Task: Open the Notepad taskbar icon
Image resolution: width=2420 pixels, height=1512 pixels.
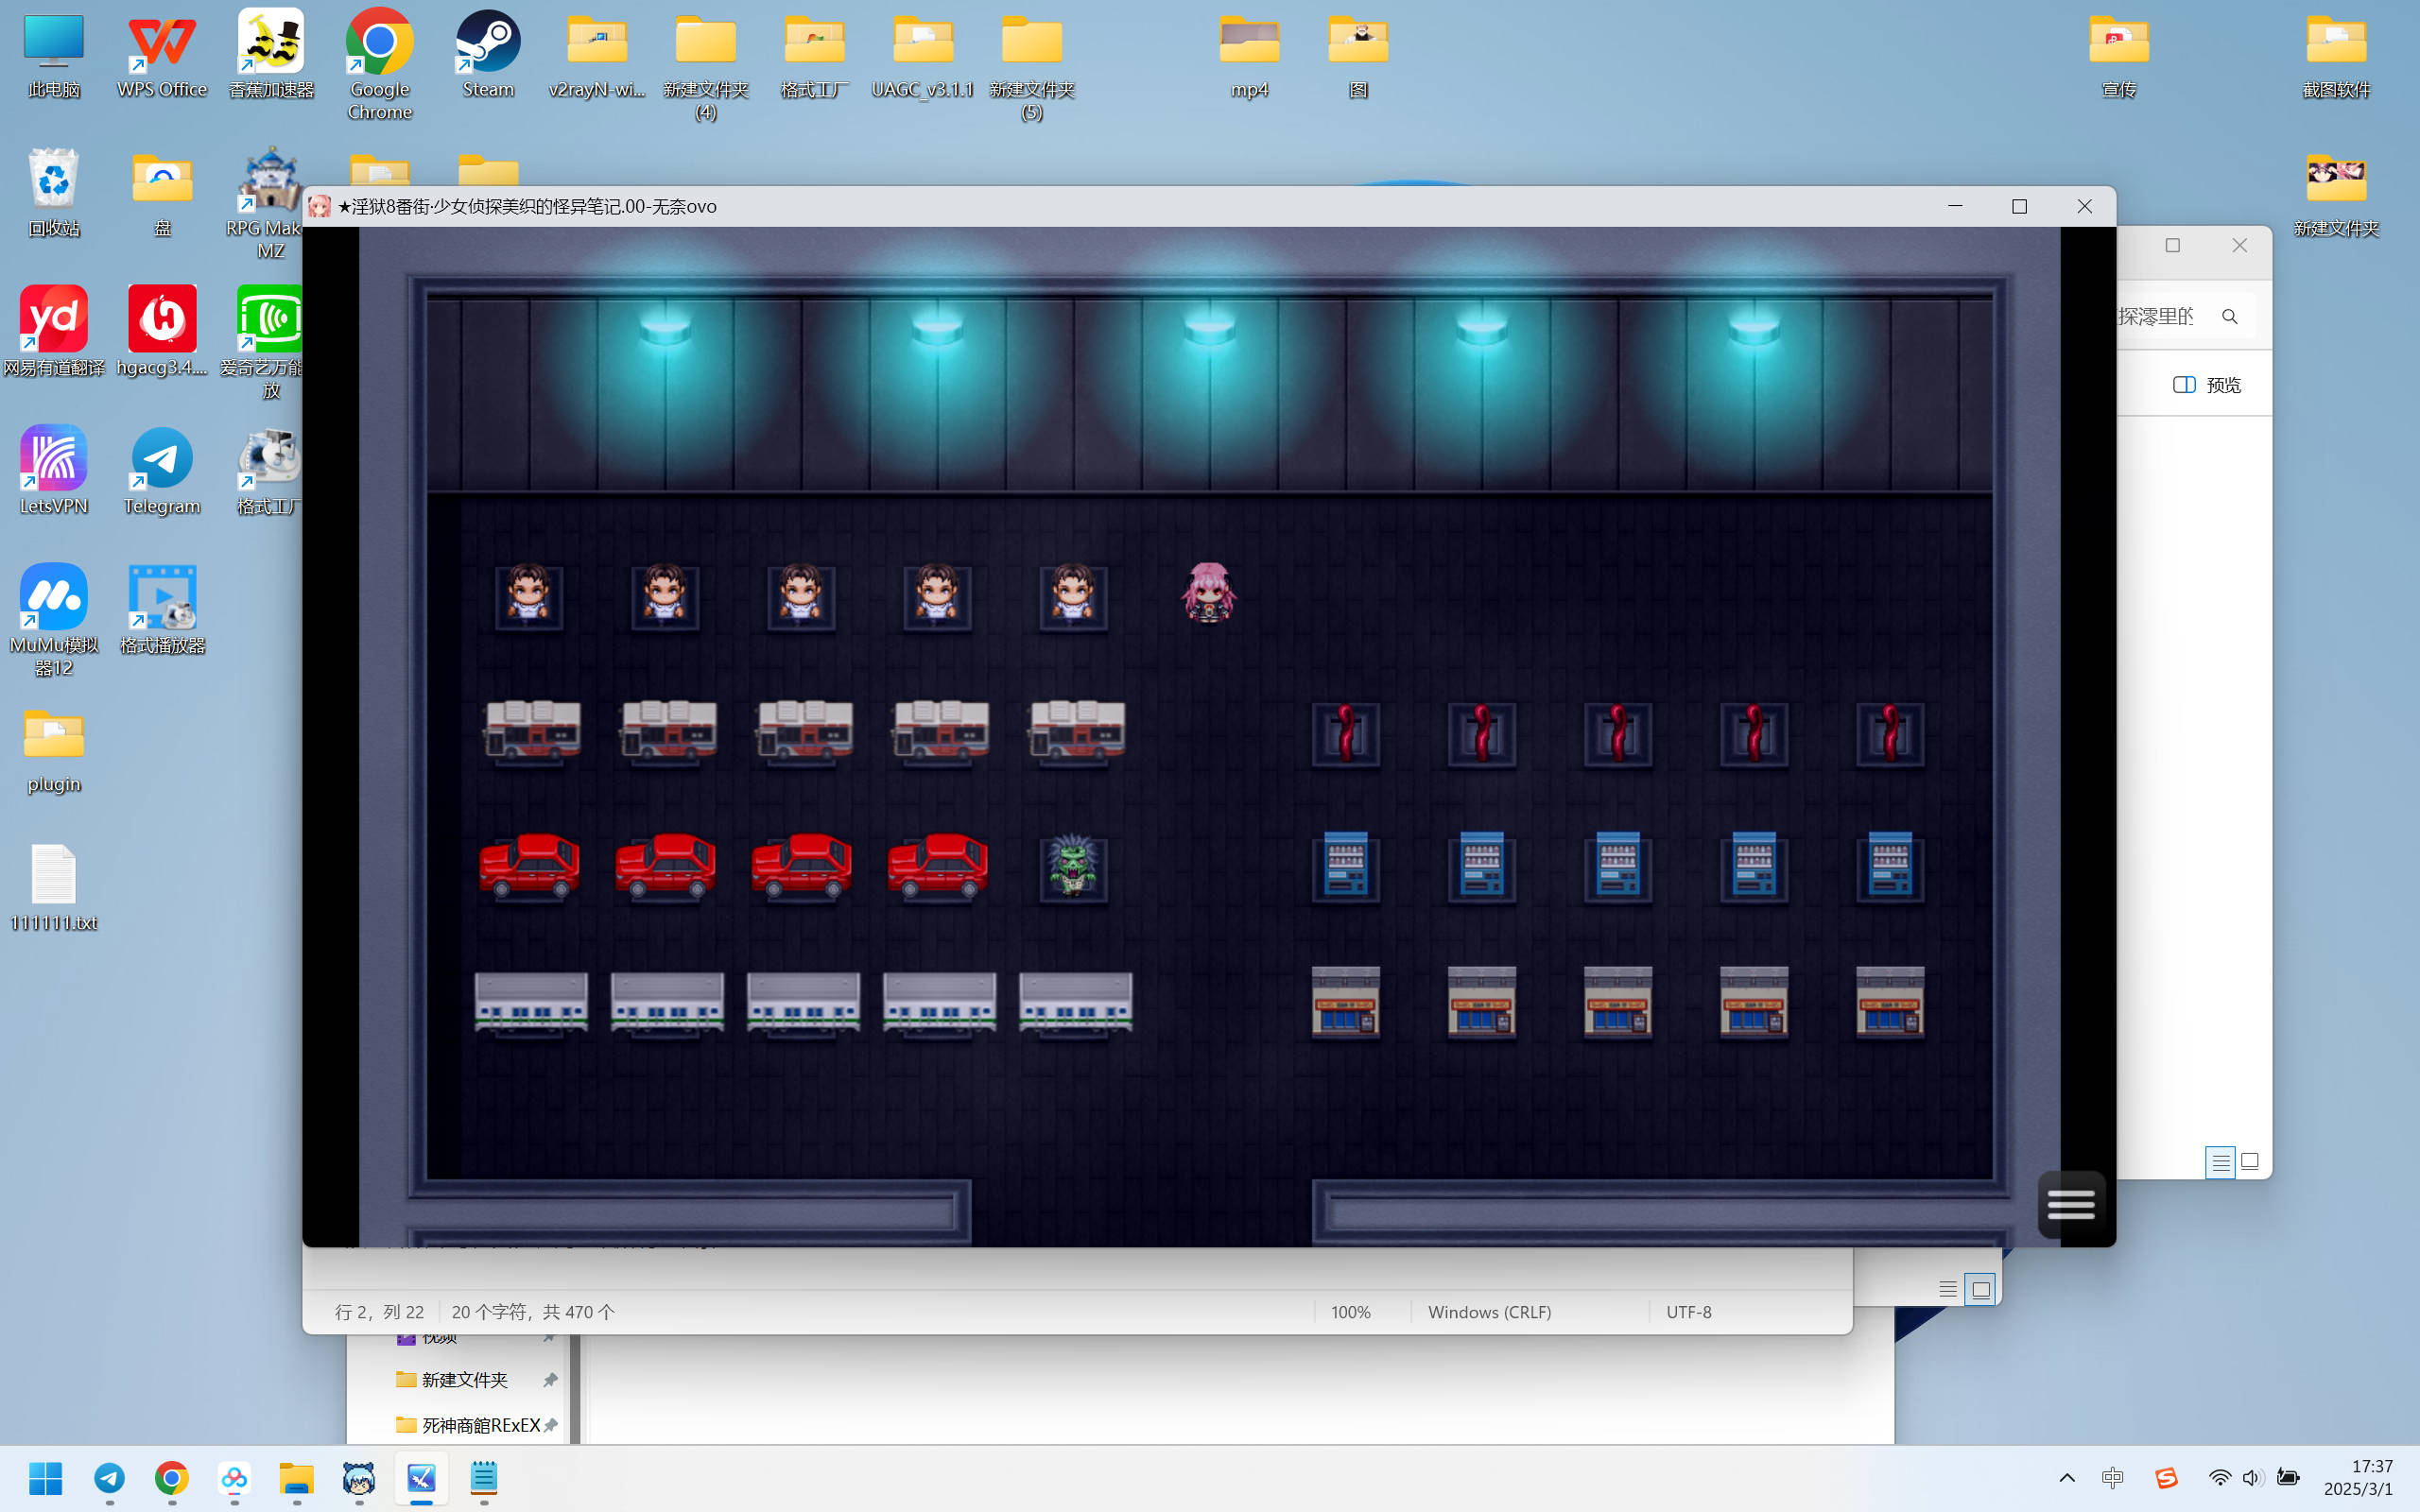Action: click(x=484, y=1478)
